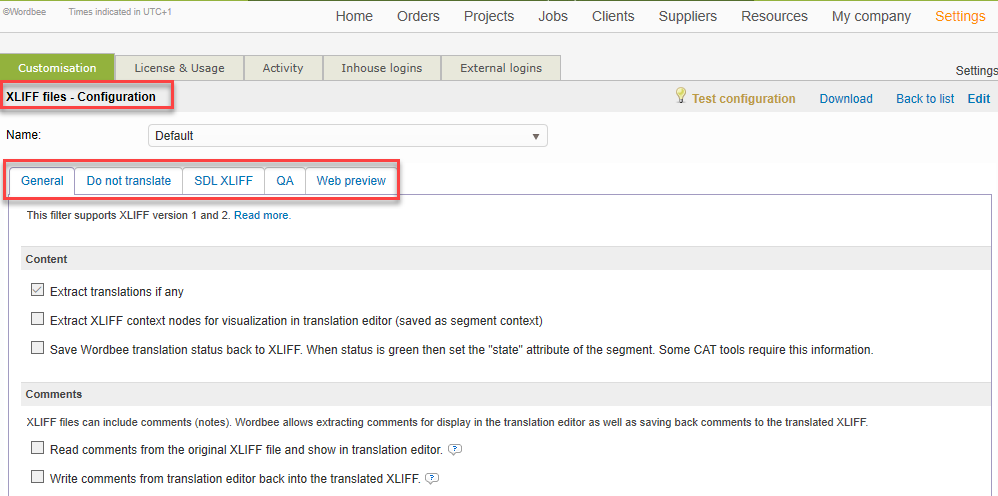998x496 pixels.
Task: Enable Save Wordbee translation status checkbox
Action: (x=38, y=349)
